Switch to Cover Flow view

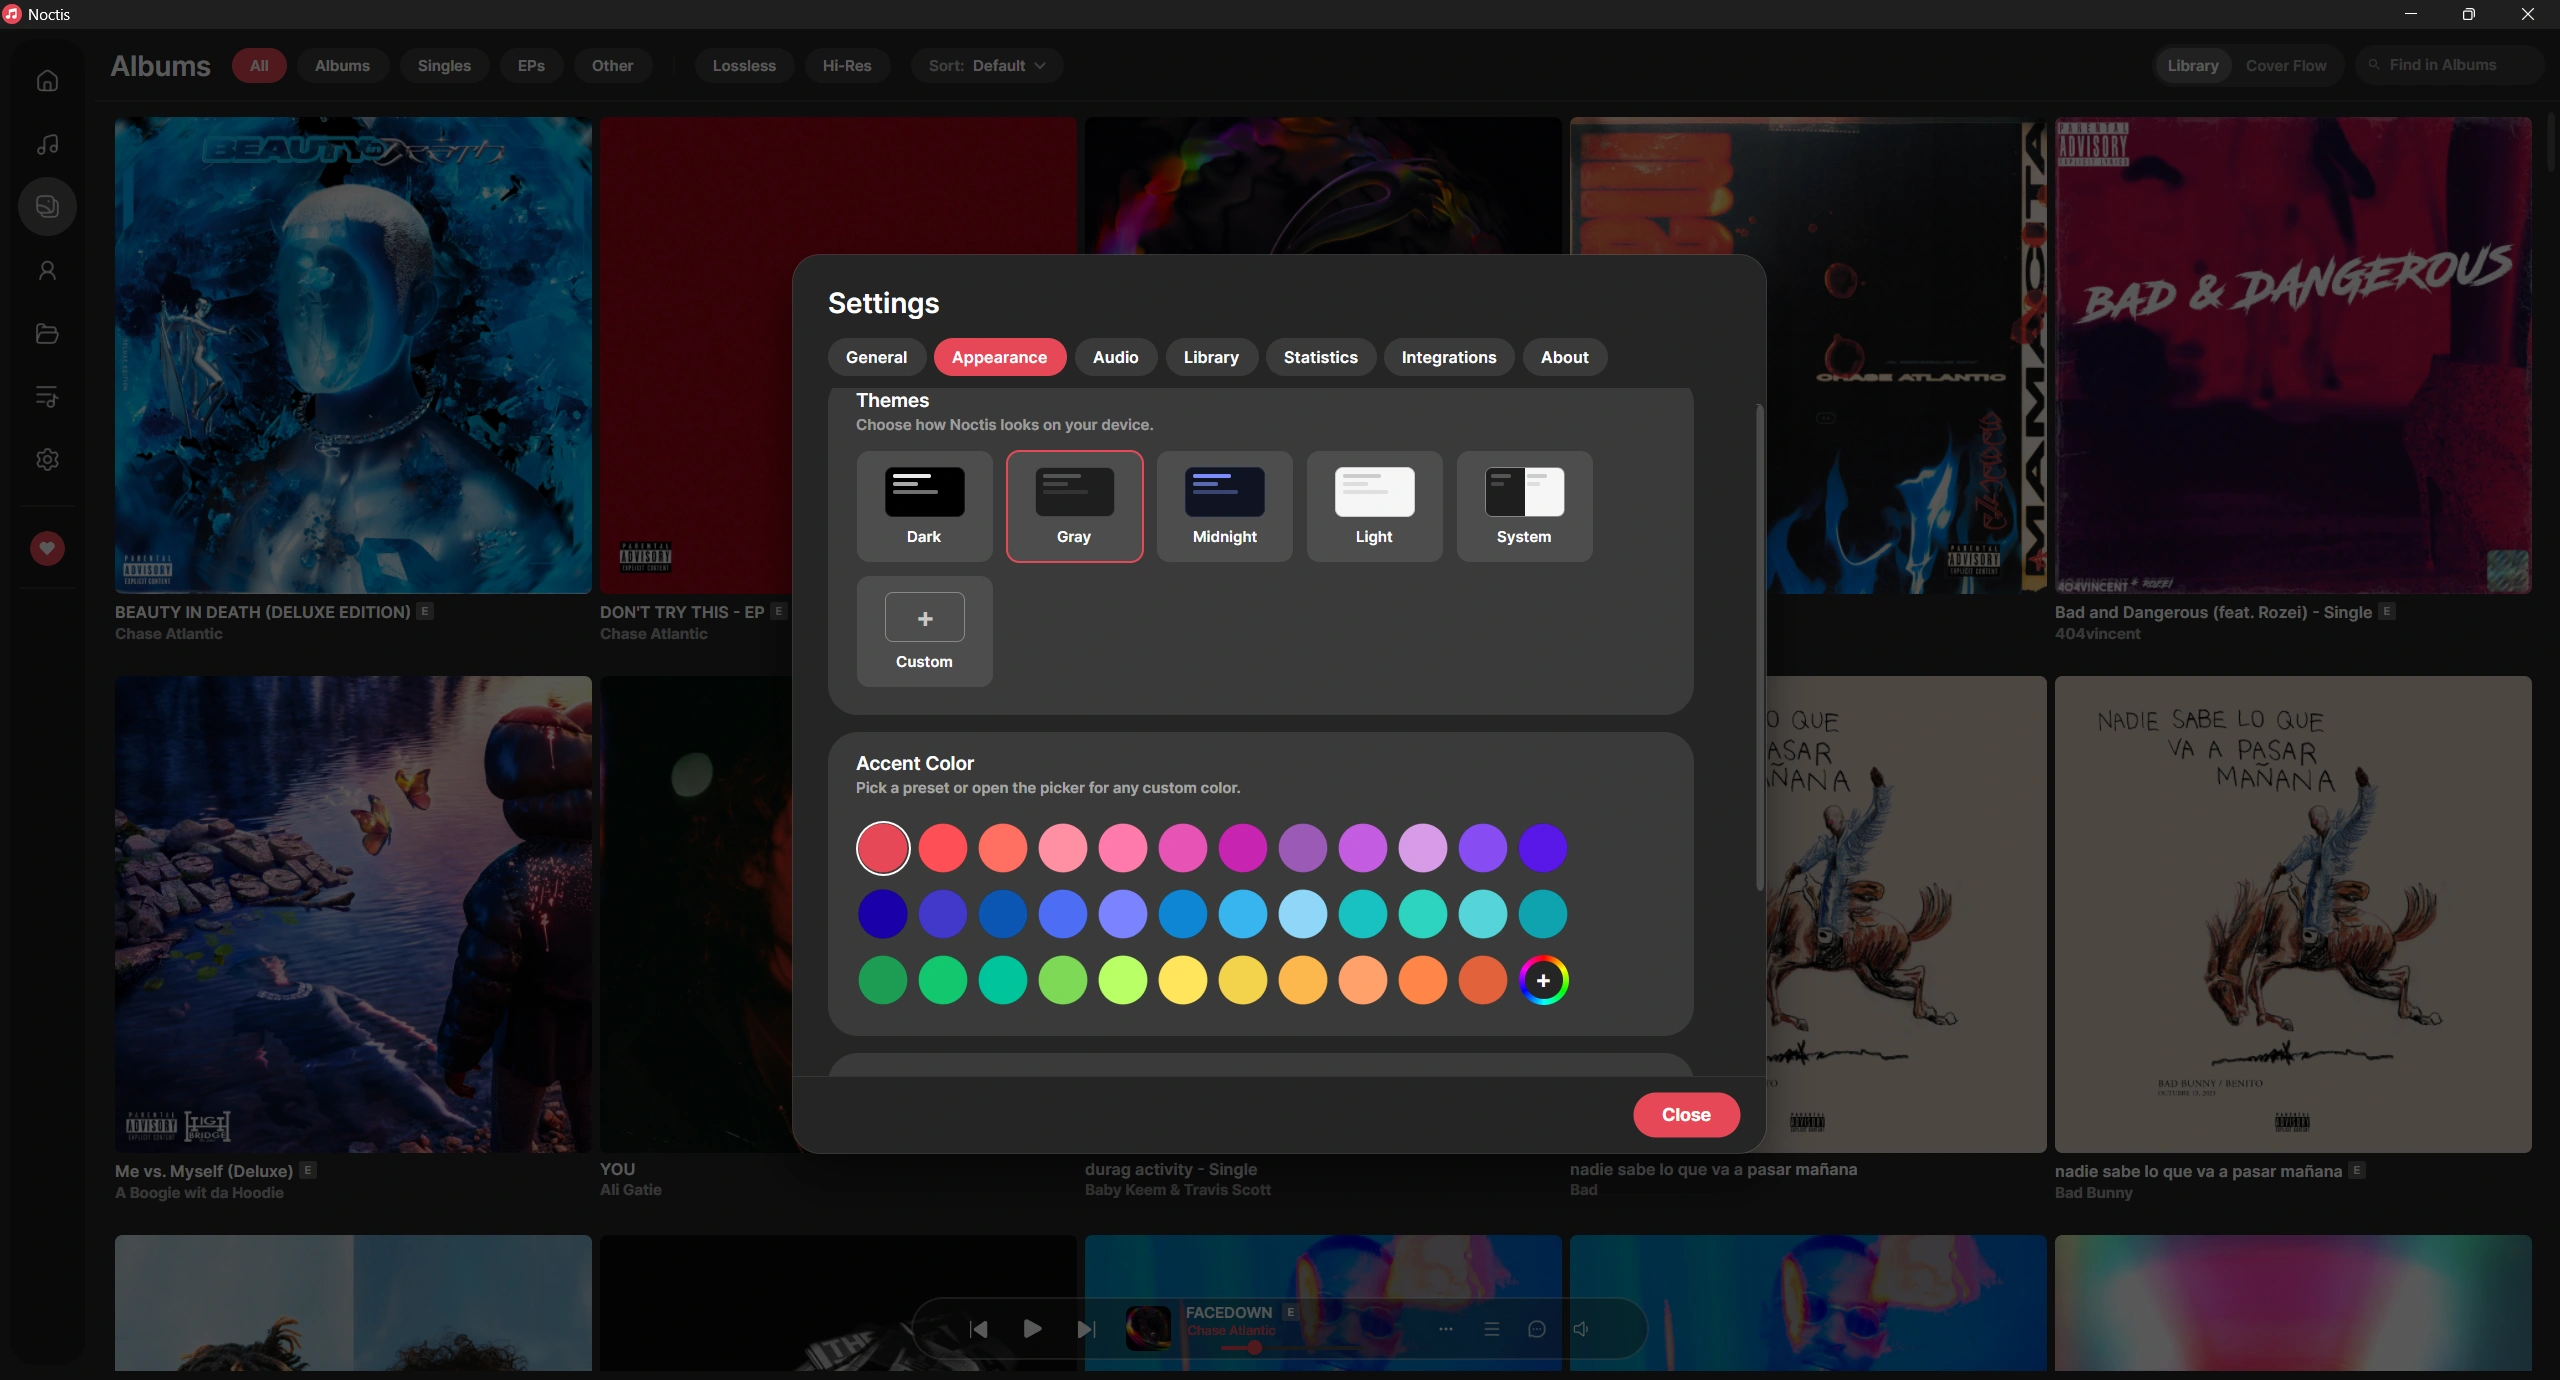pos(2286,66)
